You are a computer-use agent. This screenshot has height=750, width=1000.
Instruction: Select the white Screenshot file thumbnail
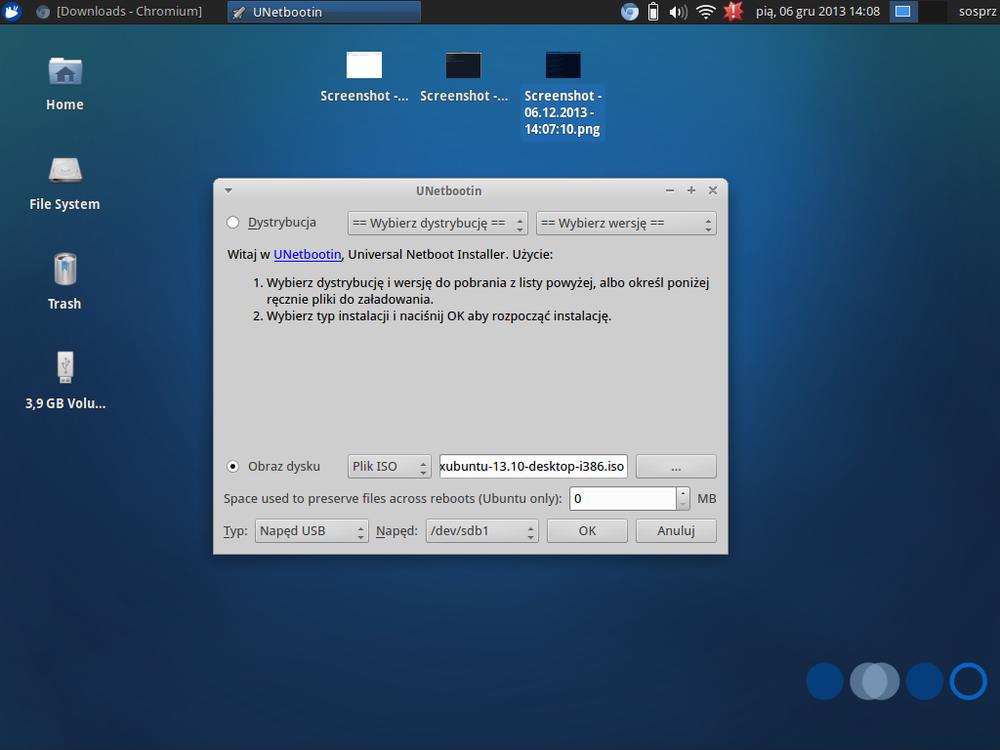364,65
